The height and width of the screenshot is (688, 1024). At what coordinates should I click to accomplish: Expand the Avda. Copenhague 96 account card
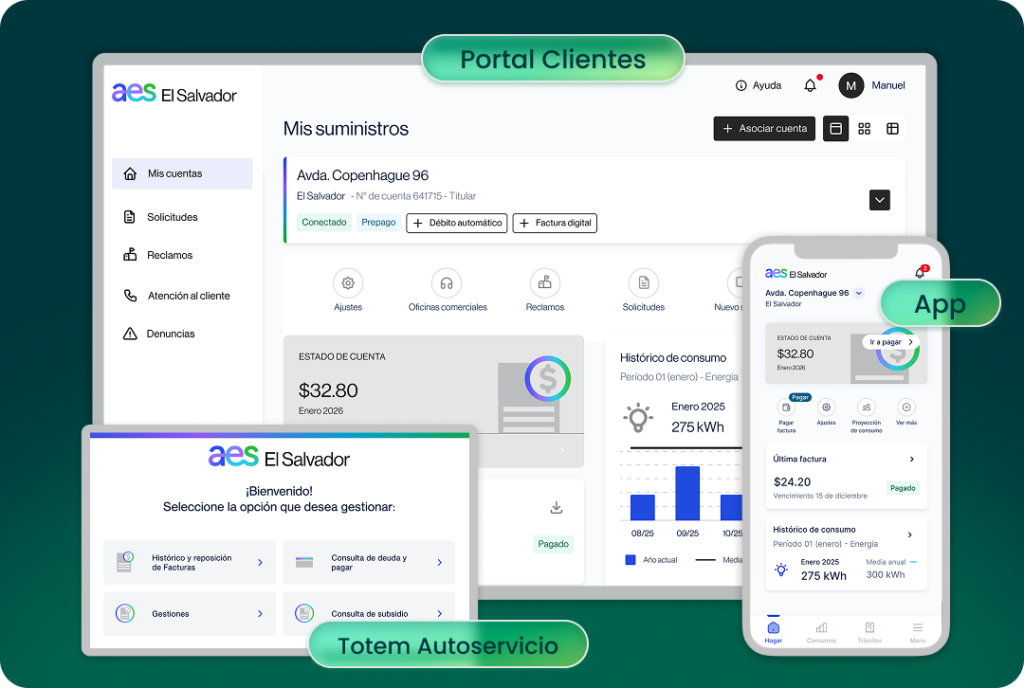[x=879, y=200]
